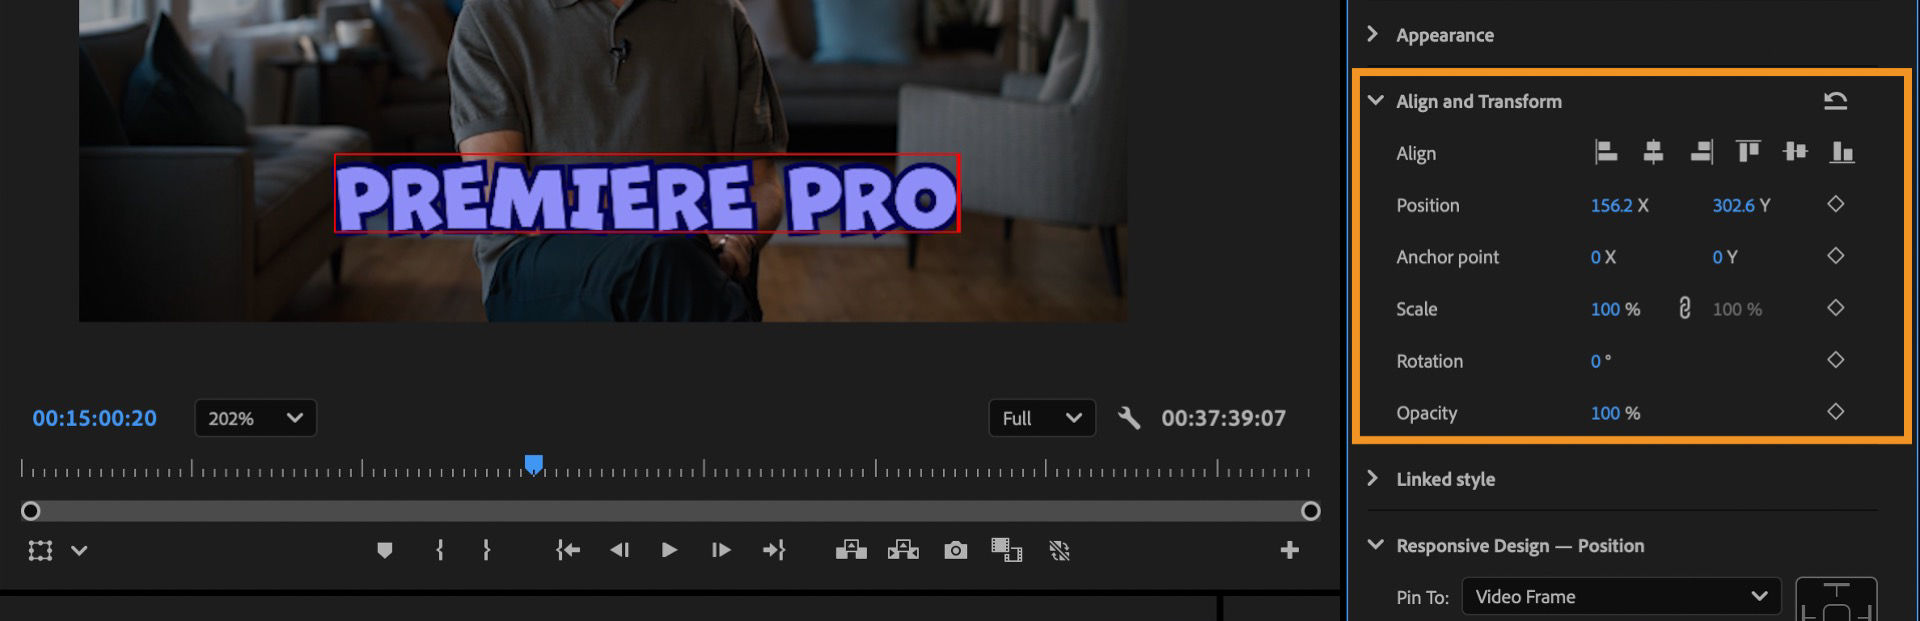Toggle uniform scale lock link icon
1920x621 pixels.
click(1685, 308)
